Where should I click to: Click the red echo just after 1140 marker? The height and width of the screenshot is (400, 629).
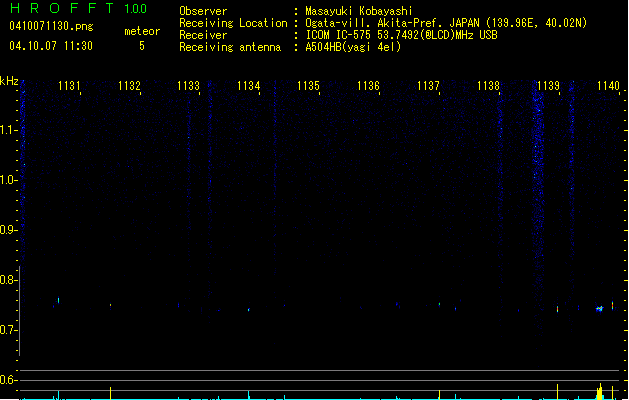click(x=612, y=306)
